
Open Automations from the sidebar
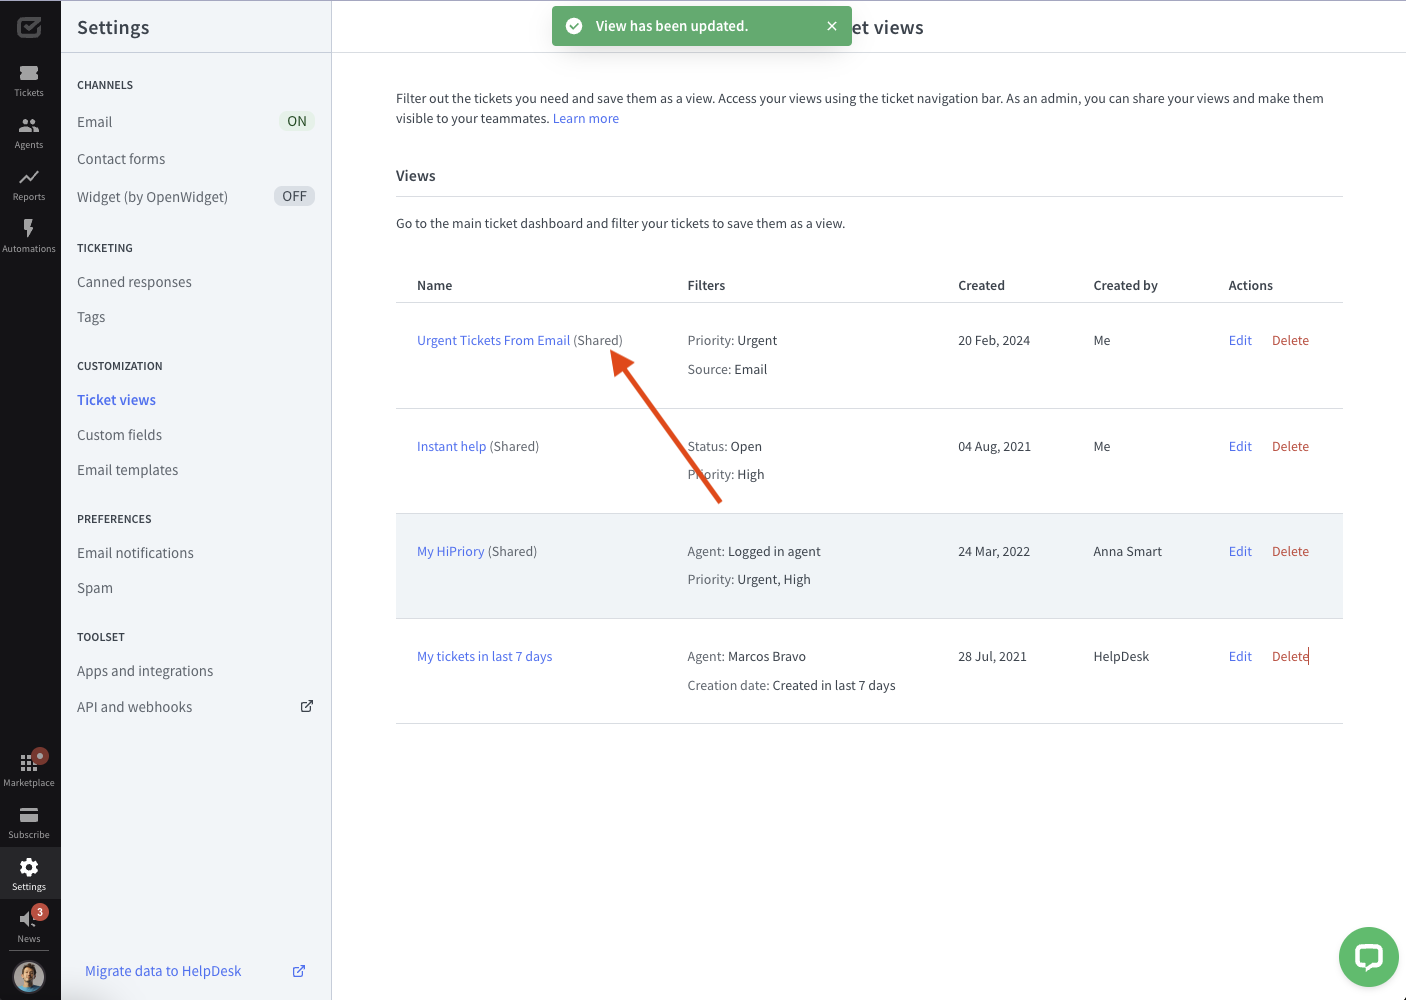29,236
